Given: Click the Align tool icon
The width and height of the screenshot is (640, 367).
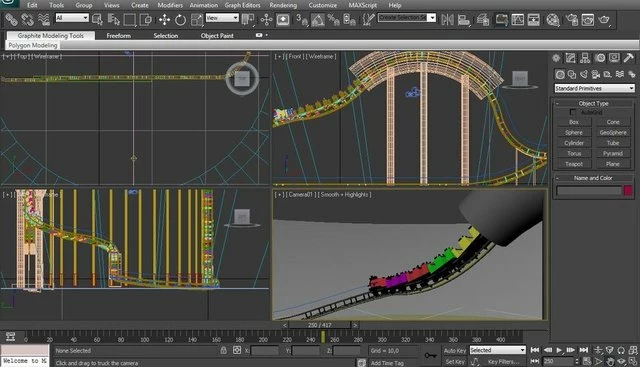Looking at the screenshot, I should (x=464, y=19).
